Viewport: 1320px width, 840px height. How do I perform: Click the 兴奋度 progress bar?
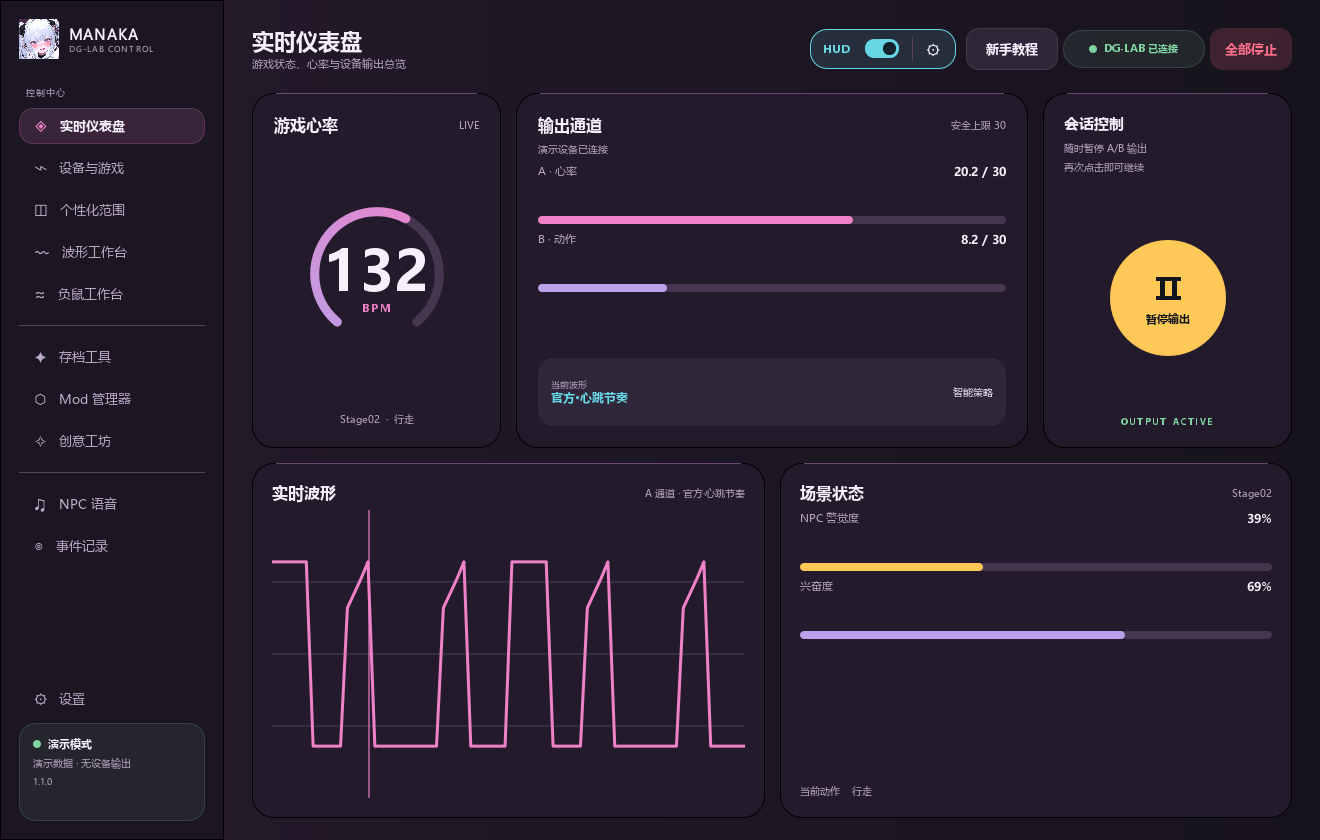(1036, 635)
